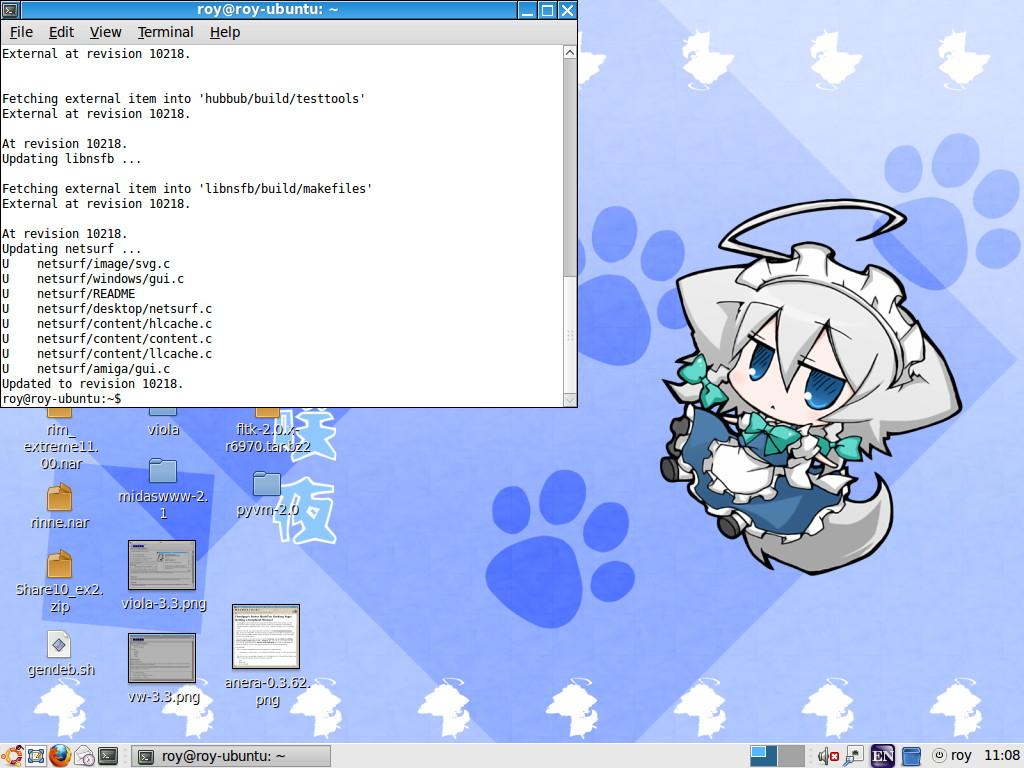Open the Evolution mail panel launcher
Viewport: 1024px width, 768px height.
(x=84, y=756)
